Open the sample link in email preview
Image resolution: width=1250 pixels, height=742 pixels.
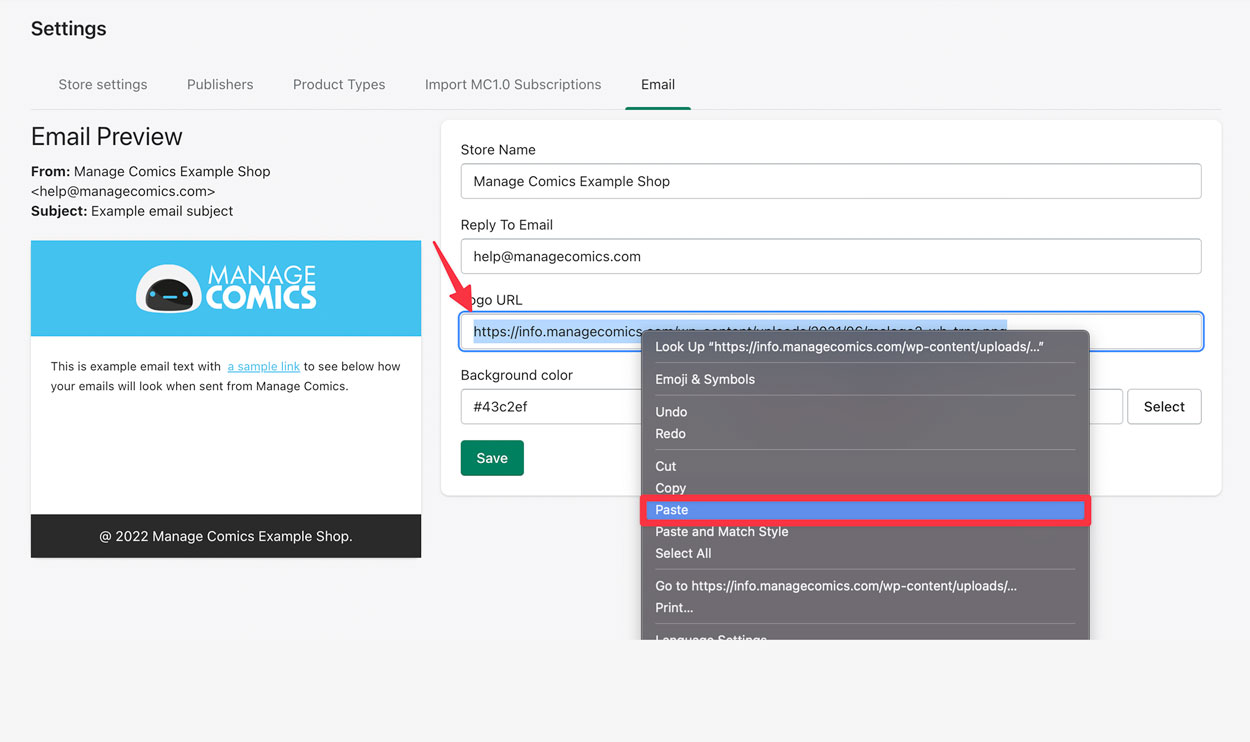point(264,367)
